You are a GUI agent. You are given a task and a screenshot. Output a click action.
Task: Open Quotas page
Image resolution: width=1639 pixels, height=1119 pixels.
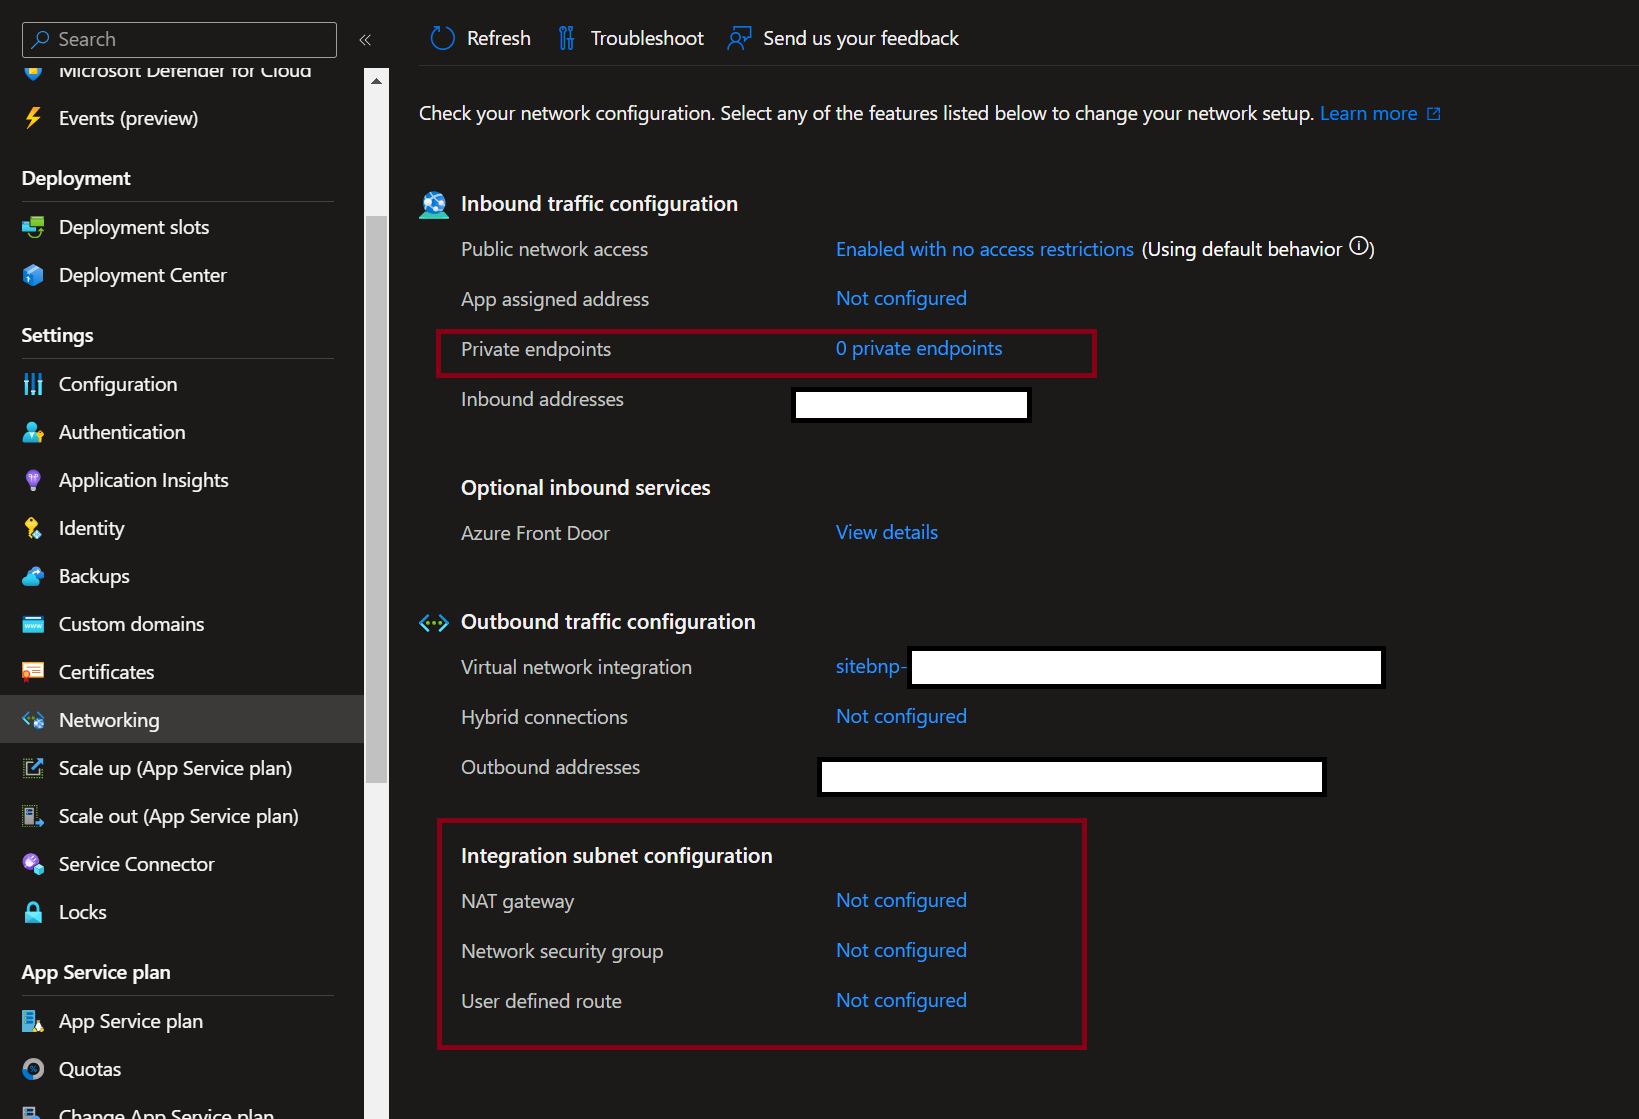(90, 1069)
